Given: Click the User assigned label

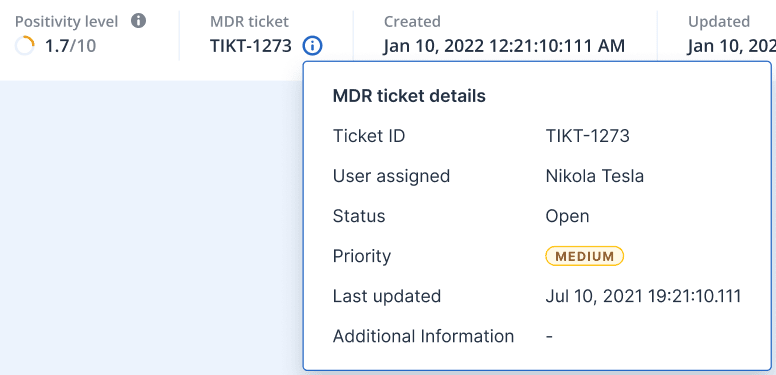Looking at the screenshot, I should [x=391, y=176].
